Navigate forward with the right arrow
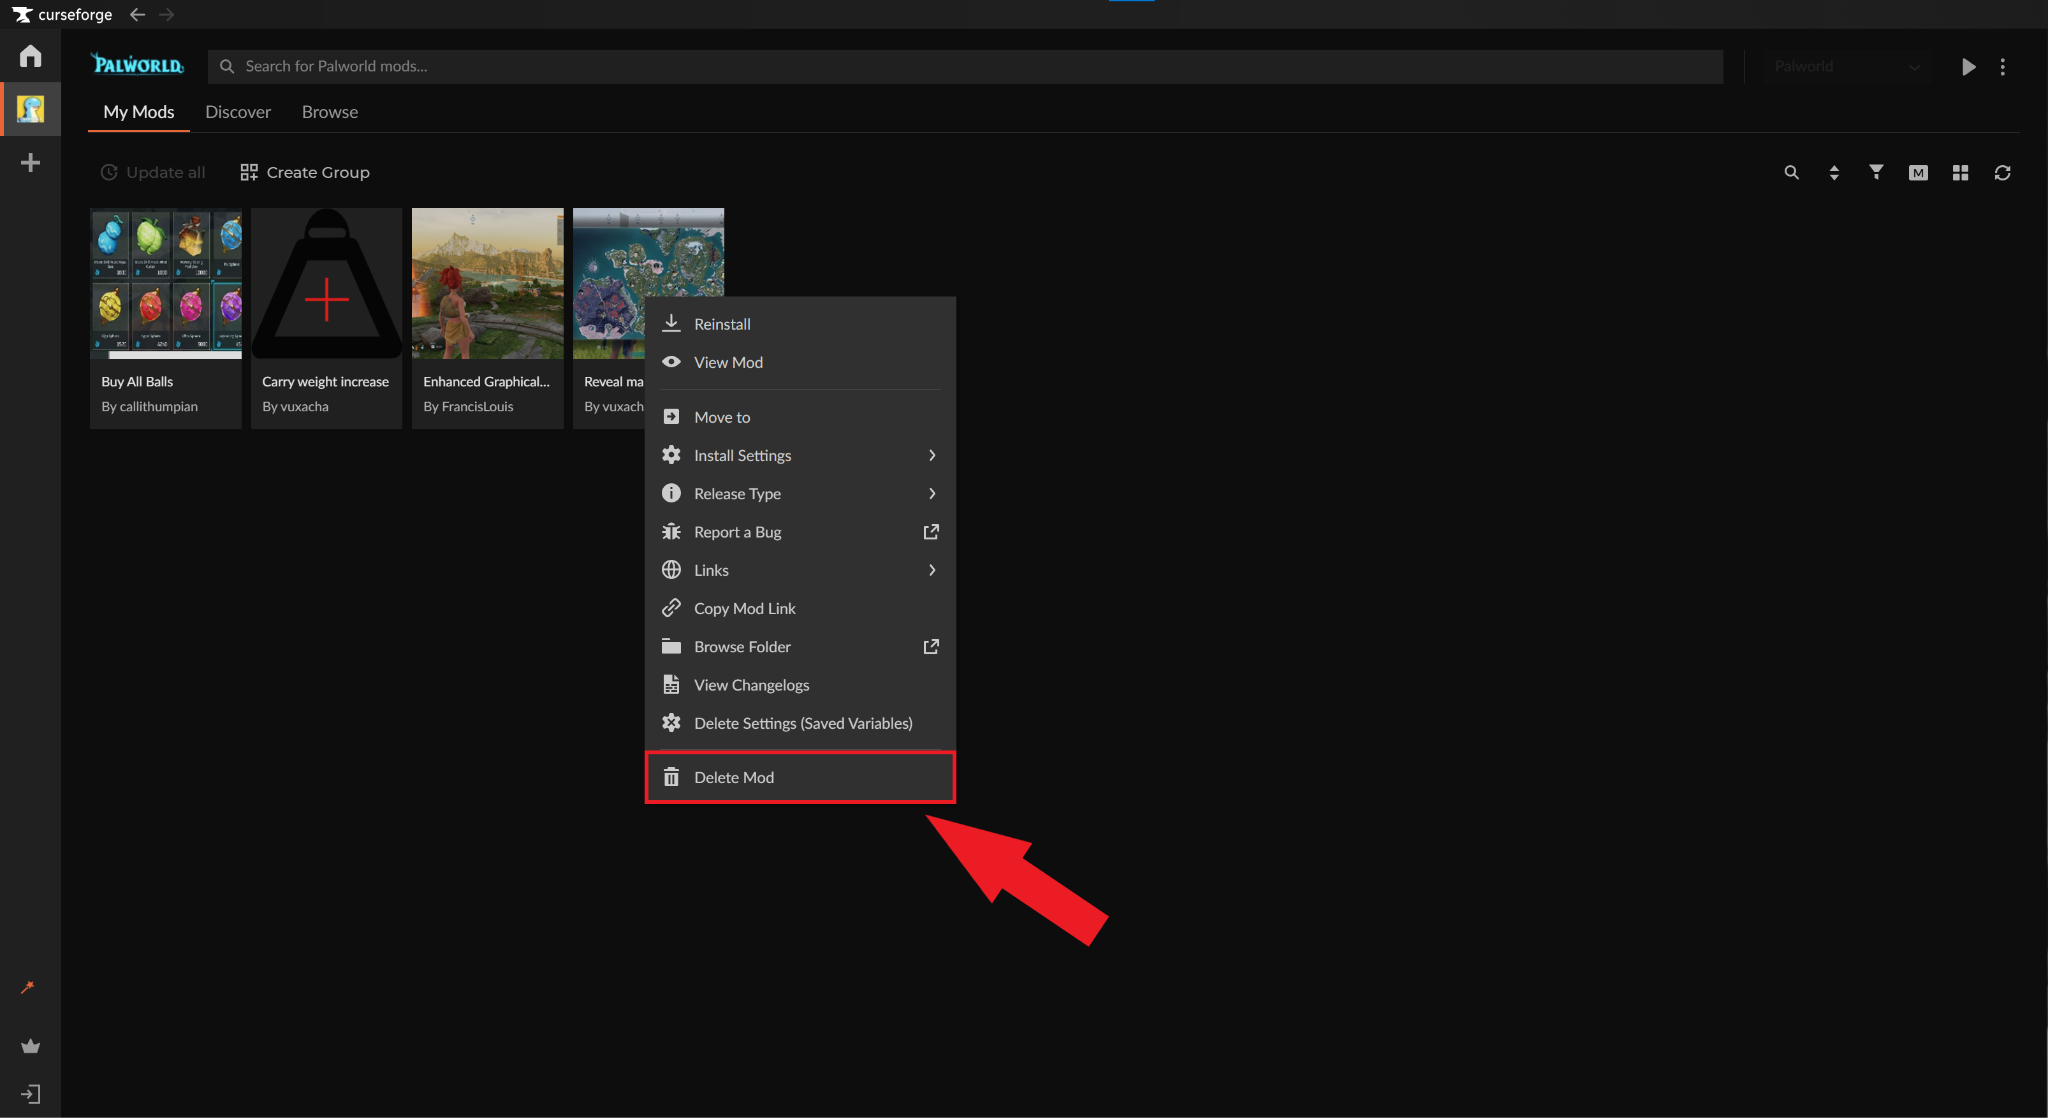Image resolution: width=2048 pixels, height=1118 pixels. tap(167, 15)
